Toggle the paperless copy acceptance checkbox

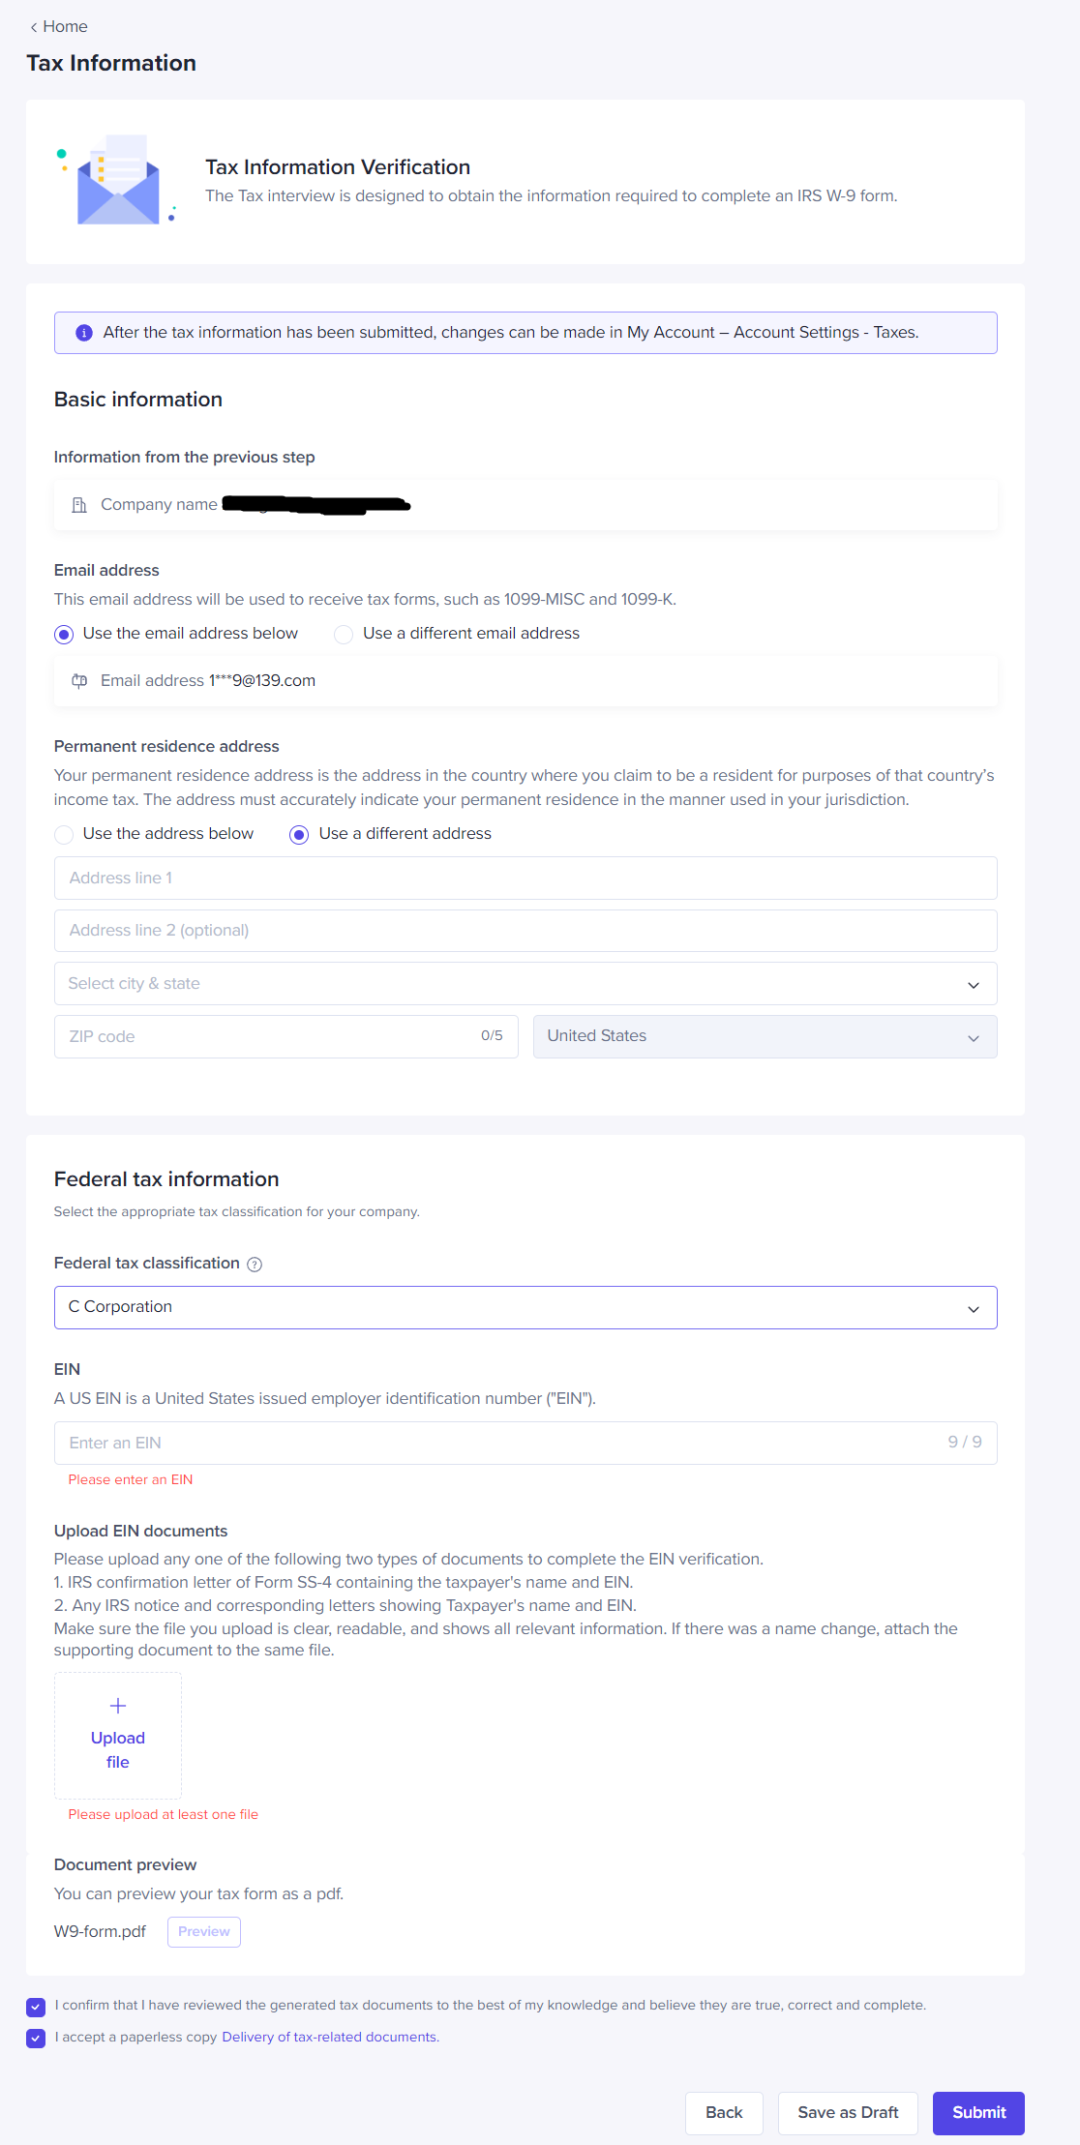coord(36,2038)
